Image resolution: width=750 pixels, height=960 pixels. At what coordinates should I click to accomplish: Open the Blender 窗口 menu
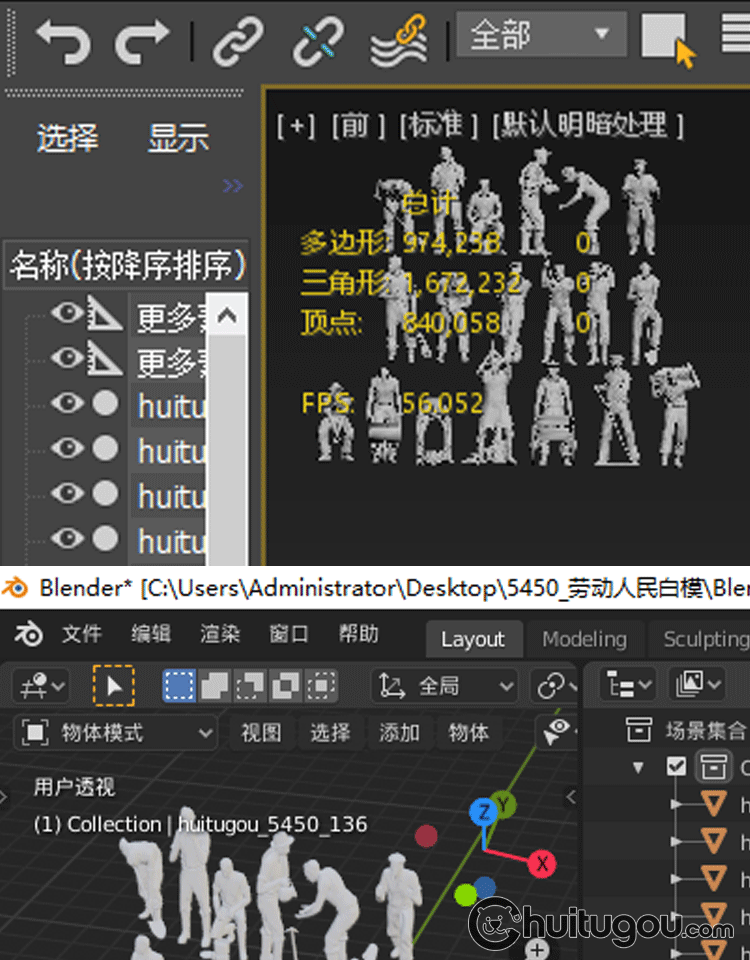289,634
